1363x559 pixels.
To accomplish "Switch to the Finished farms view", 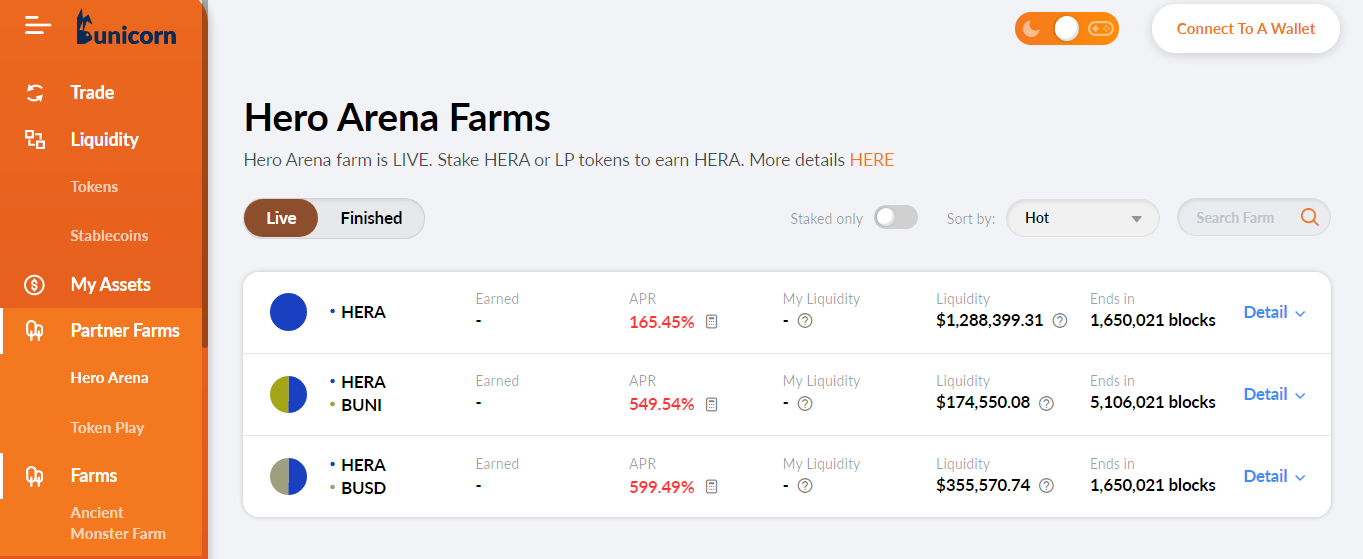I will (x=371, y=218).
